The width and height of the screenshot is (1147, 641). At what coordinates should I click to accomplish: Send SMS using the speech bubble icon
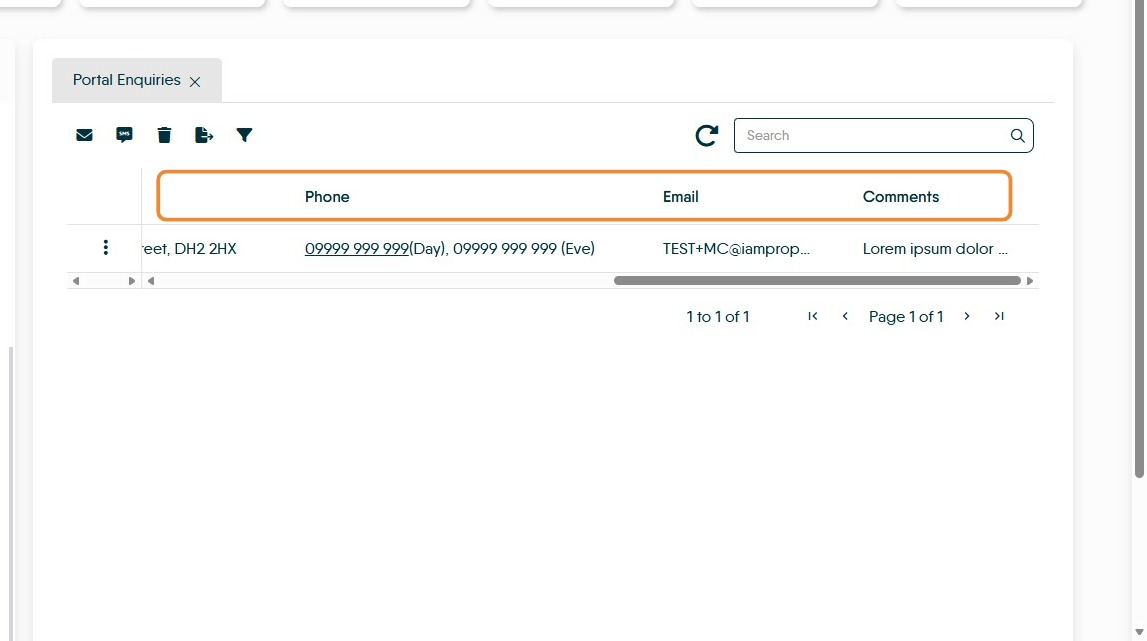coord(124,135)
